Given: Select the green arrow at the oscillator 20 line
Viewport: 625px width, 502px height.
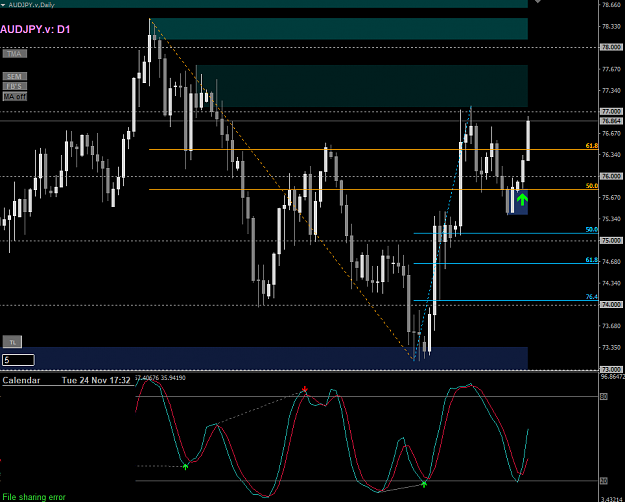Looking at the screenshot, I should click(x=424, y=484).
